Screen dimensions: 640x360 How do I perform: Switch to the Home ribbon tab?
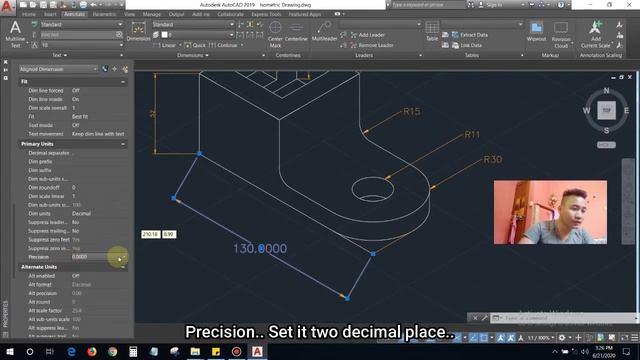pos(29,14)
